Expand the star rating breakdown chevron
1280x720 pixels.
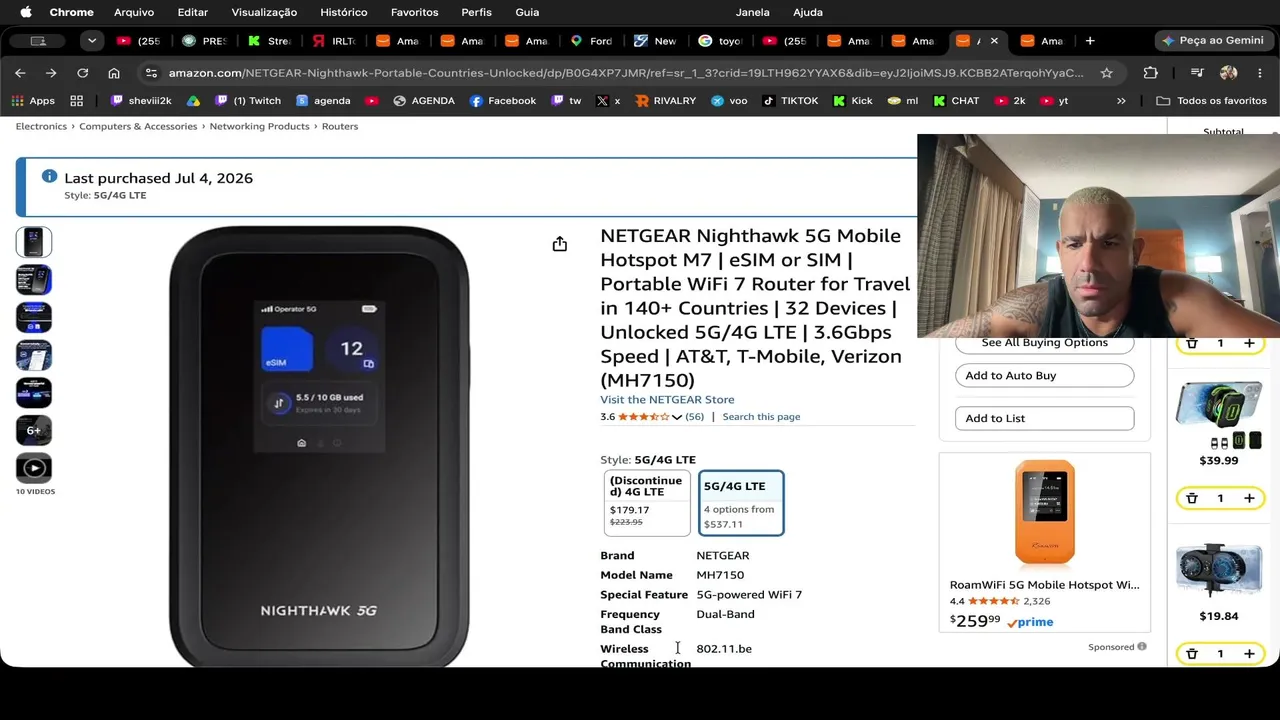coord(677,417)
